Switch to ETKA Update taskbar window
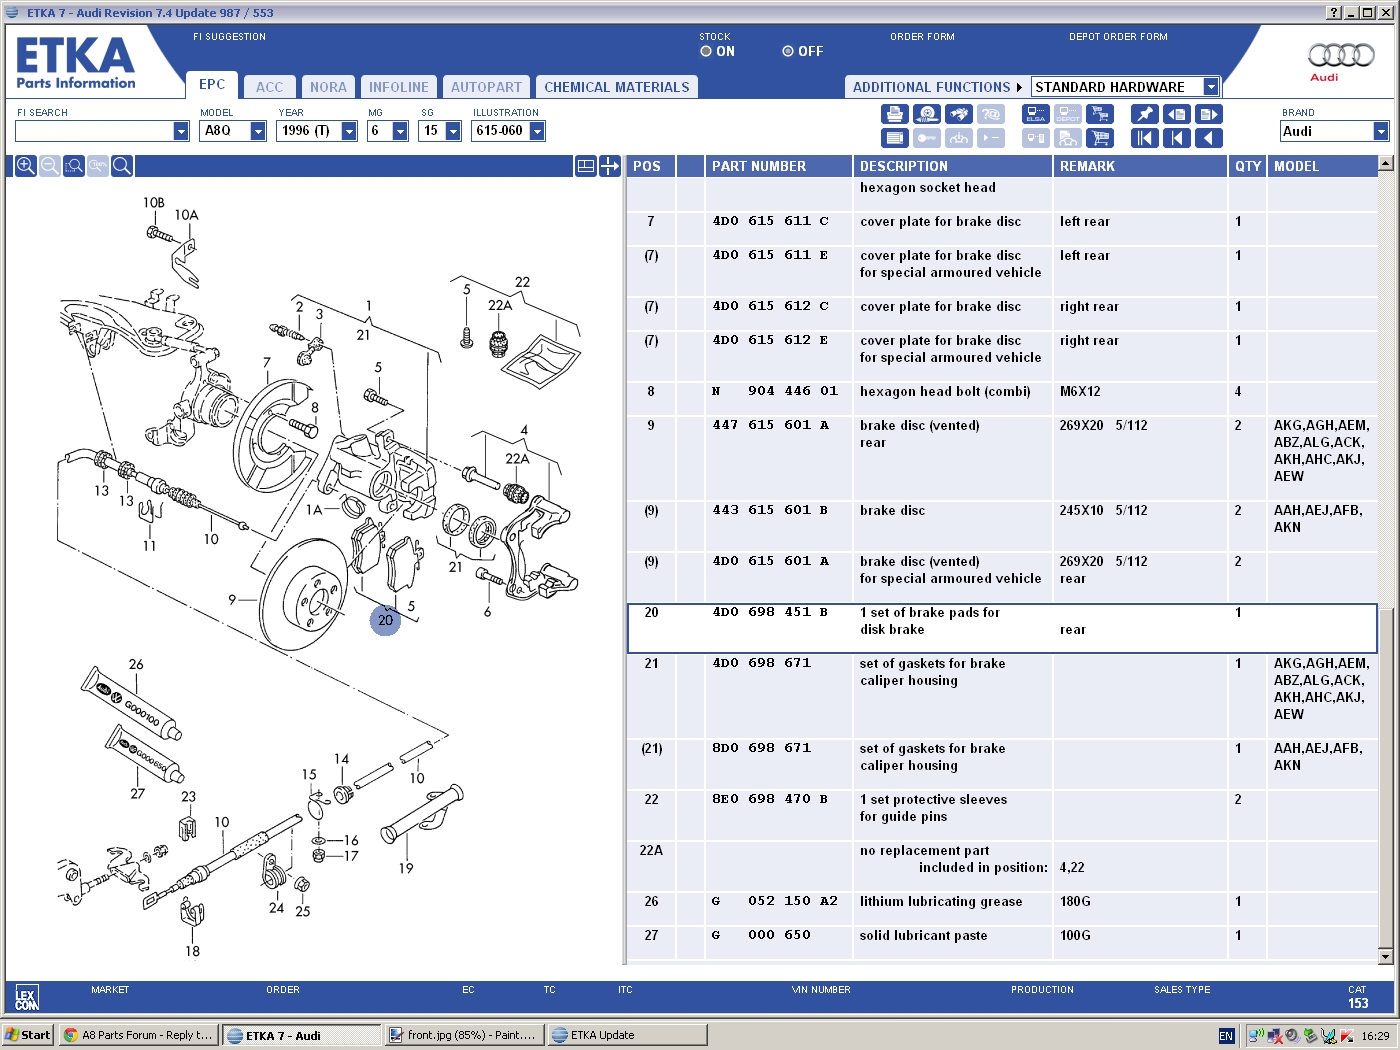1400x1050 pixels. point(627,1035)
